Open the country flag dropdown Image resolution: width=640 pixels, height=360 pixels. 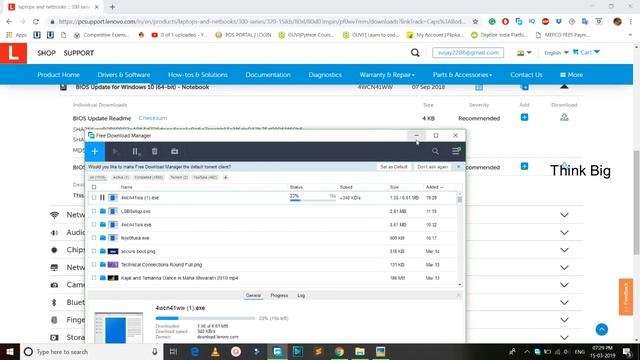click(524, 53)
